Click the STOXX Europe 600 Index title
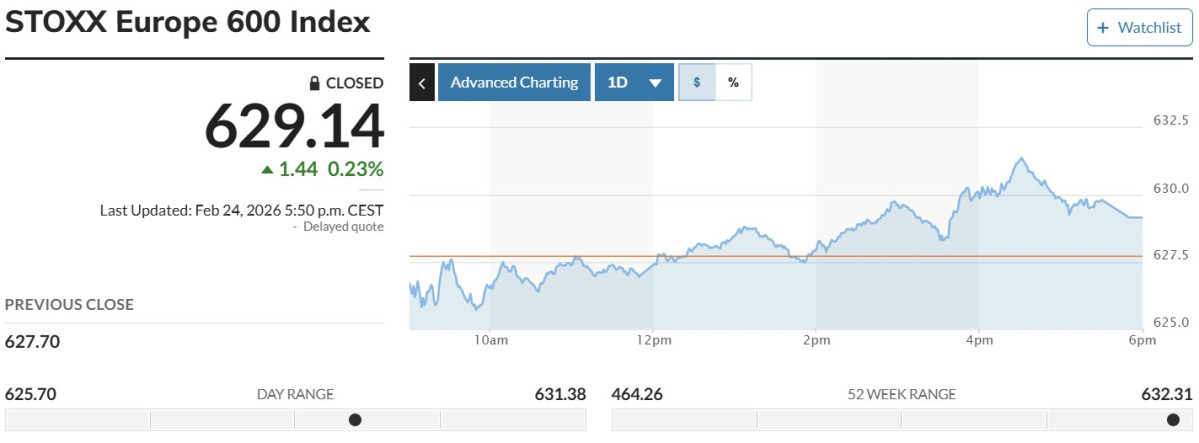 188,22
